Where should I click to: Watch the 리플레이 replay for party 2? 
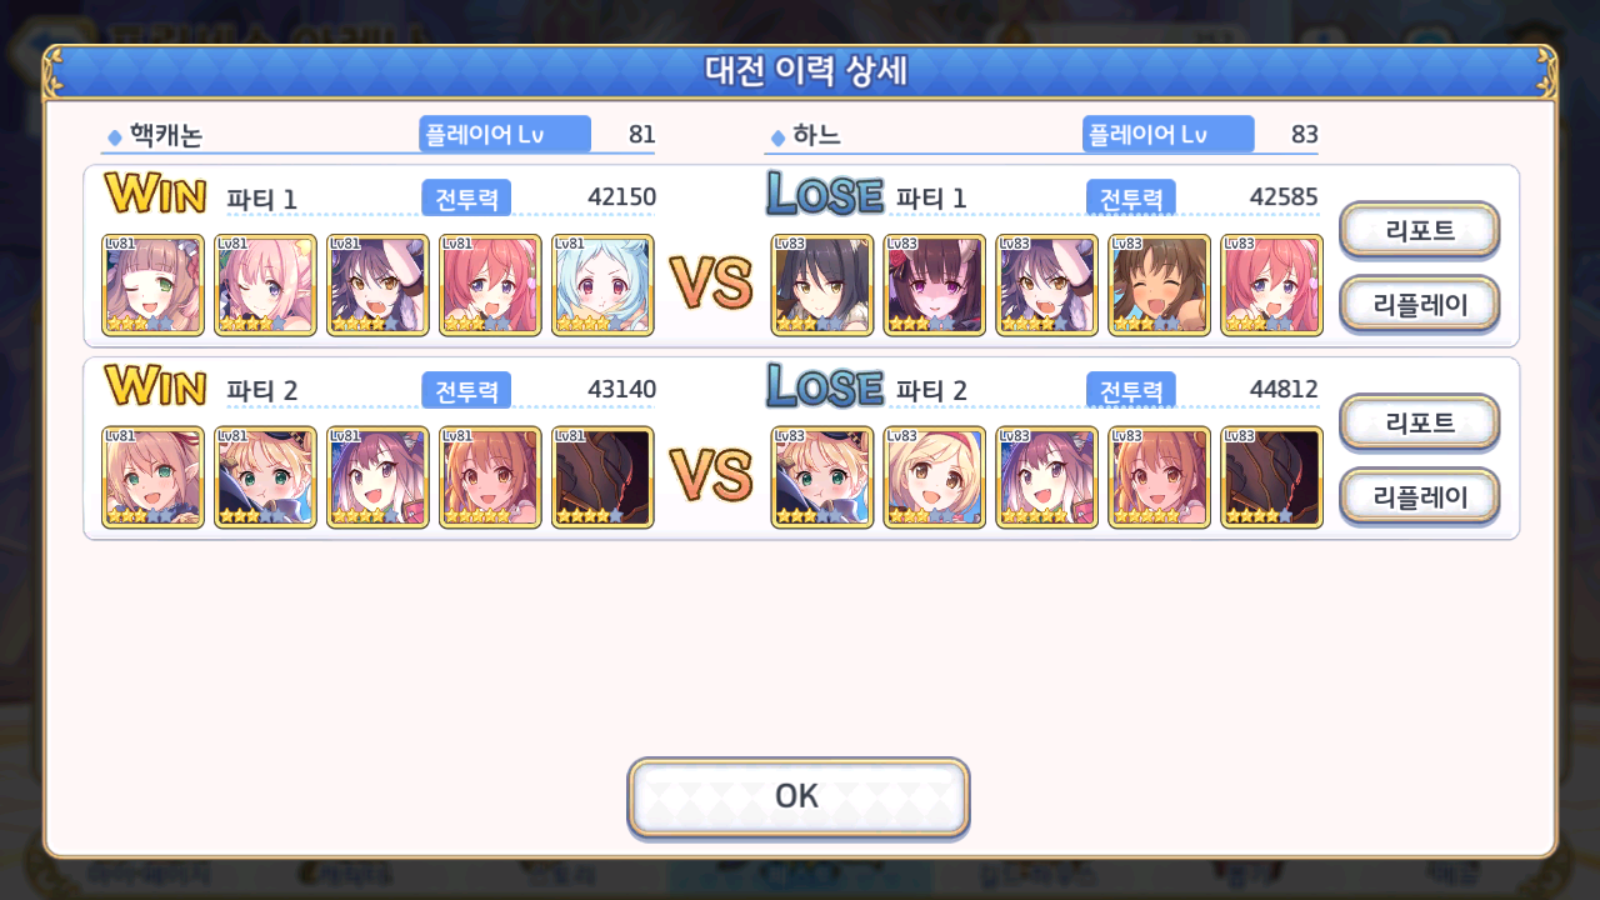[x=1419, y=496]
